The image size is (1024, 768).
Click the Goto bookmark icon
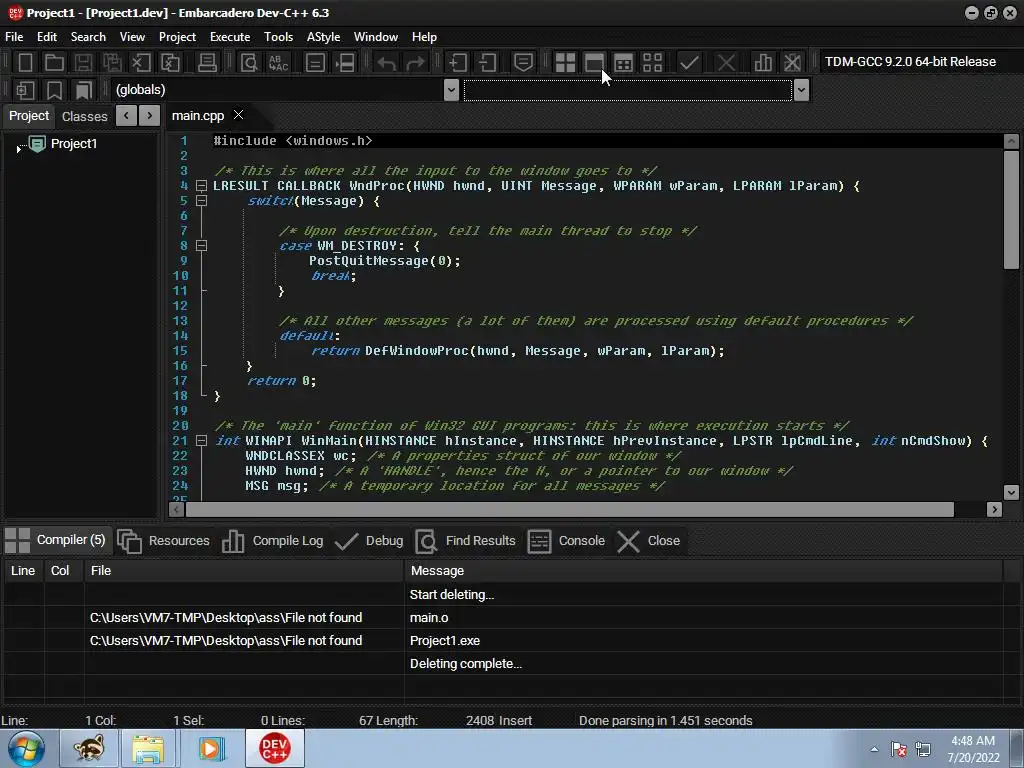pyautogui.click(x=84, y=90)
